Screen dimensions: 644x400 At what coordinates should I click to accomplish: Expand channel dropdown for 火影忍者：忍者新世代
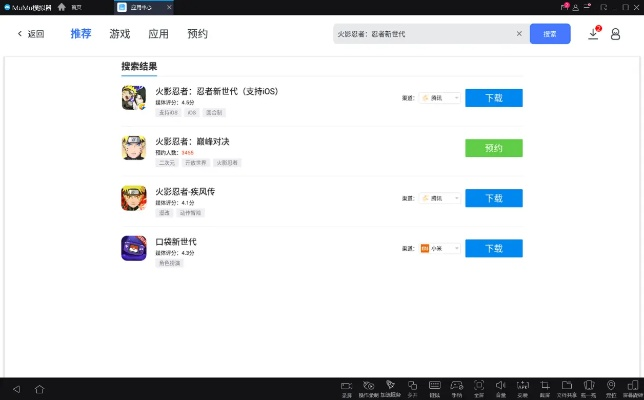point(440,98)
